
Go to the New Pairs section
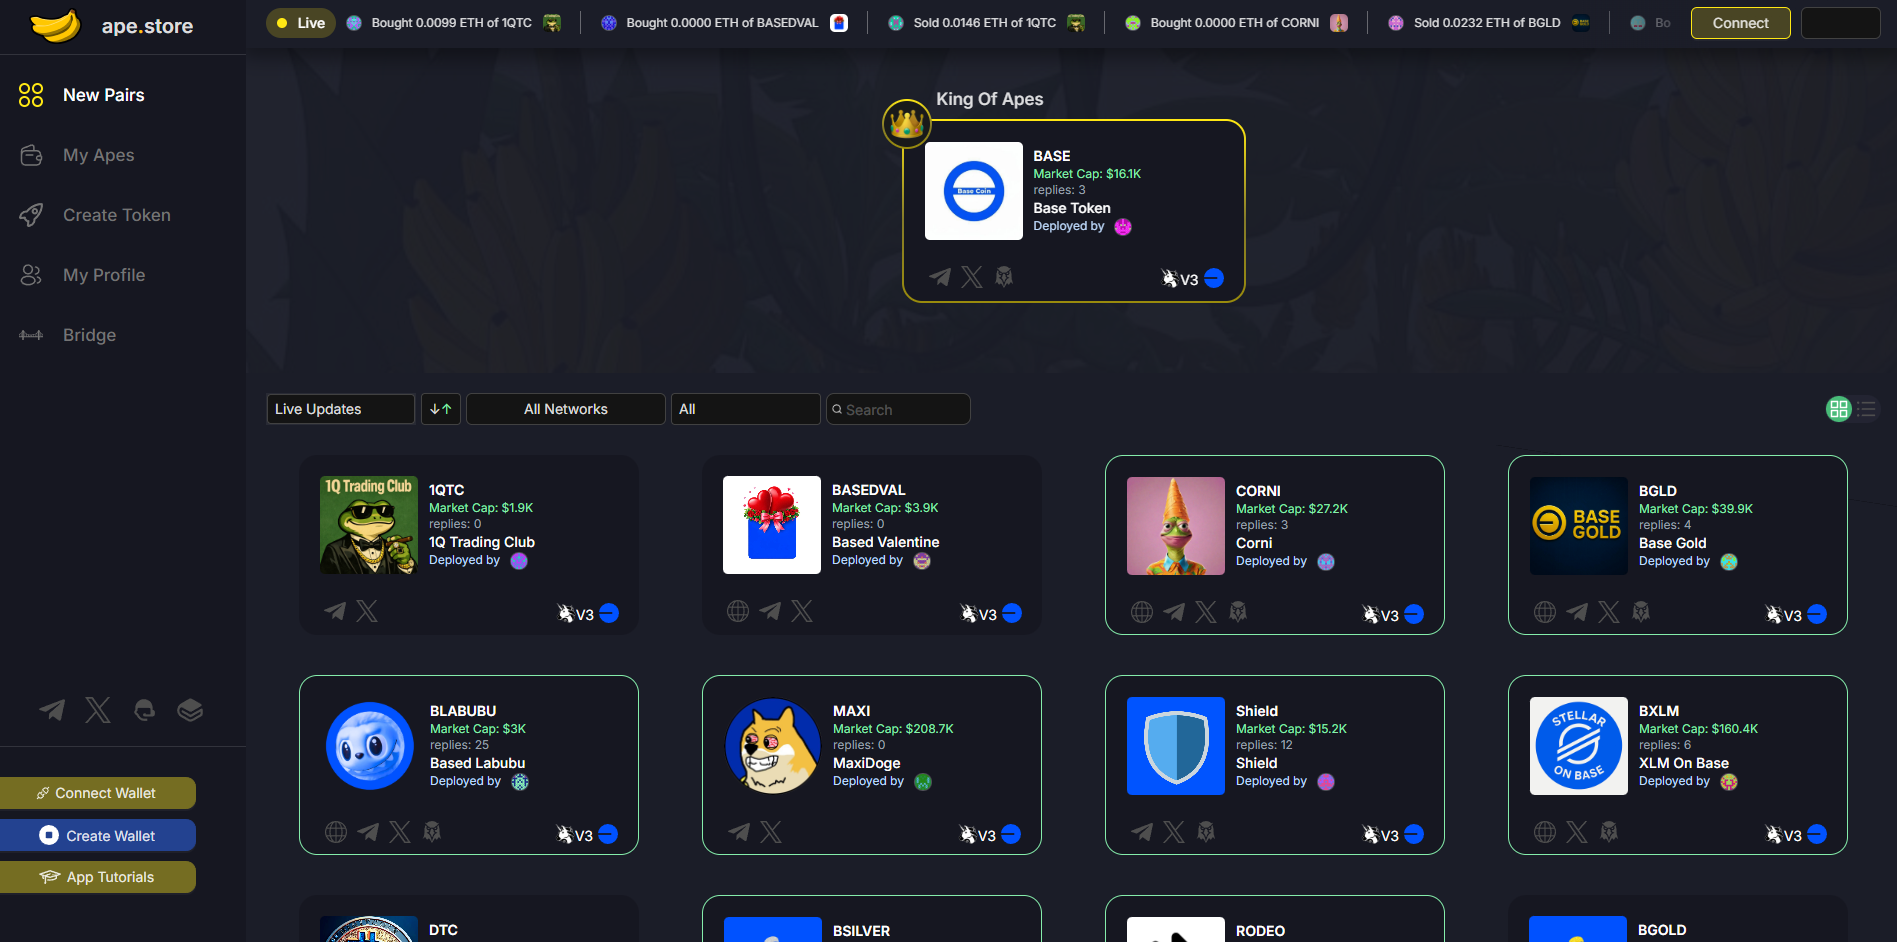103,94
